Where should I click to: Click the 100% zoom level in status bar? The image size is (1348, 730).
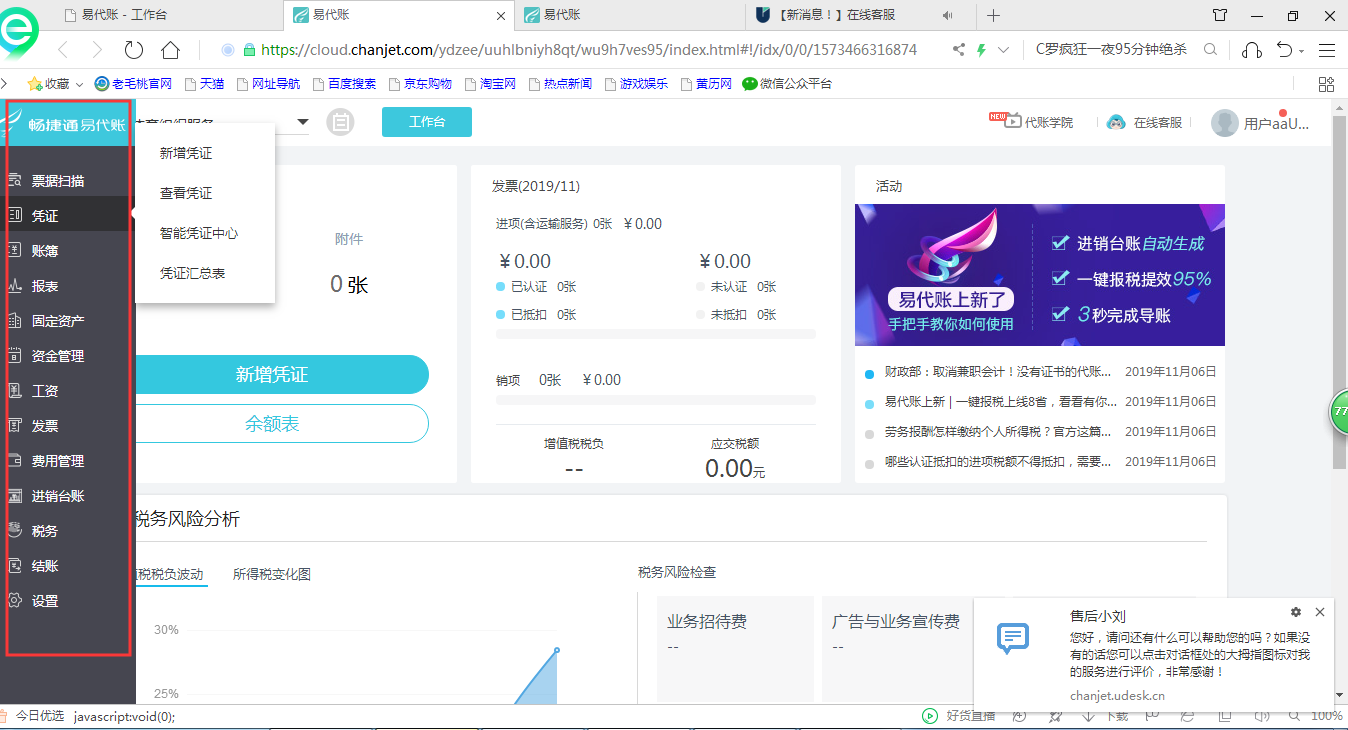pos(1326,716)
